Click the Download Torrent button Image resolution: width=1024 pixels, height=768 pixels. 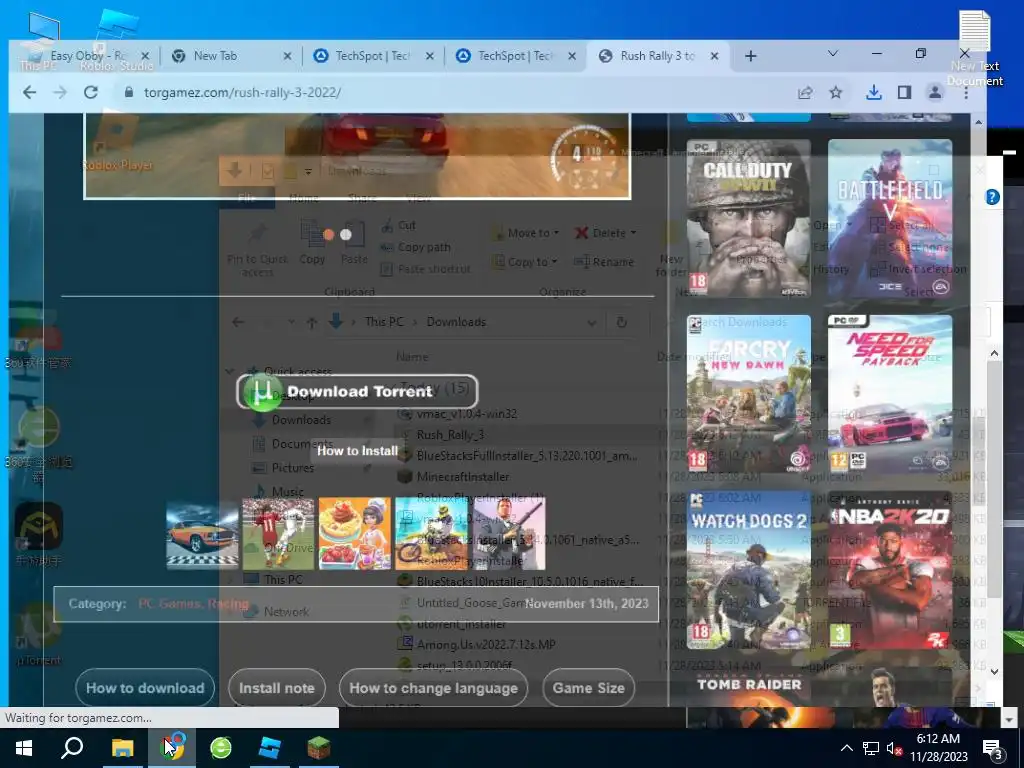pos(357,392)
